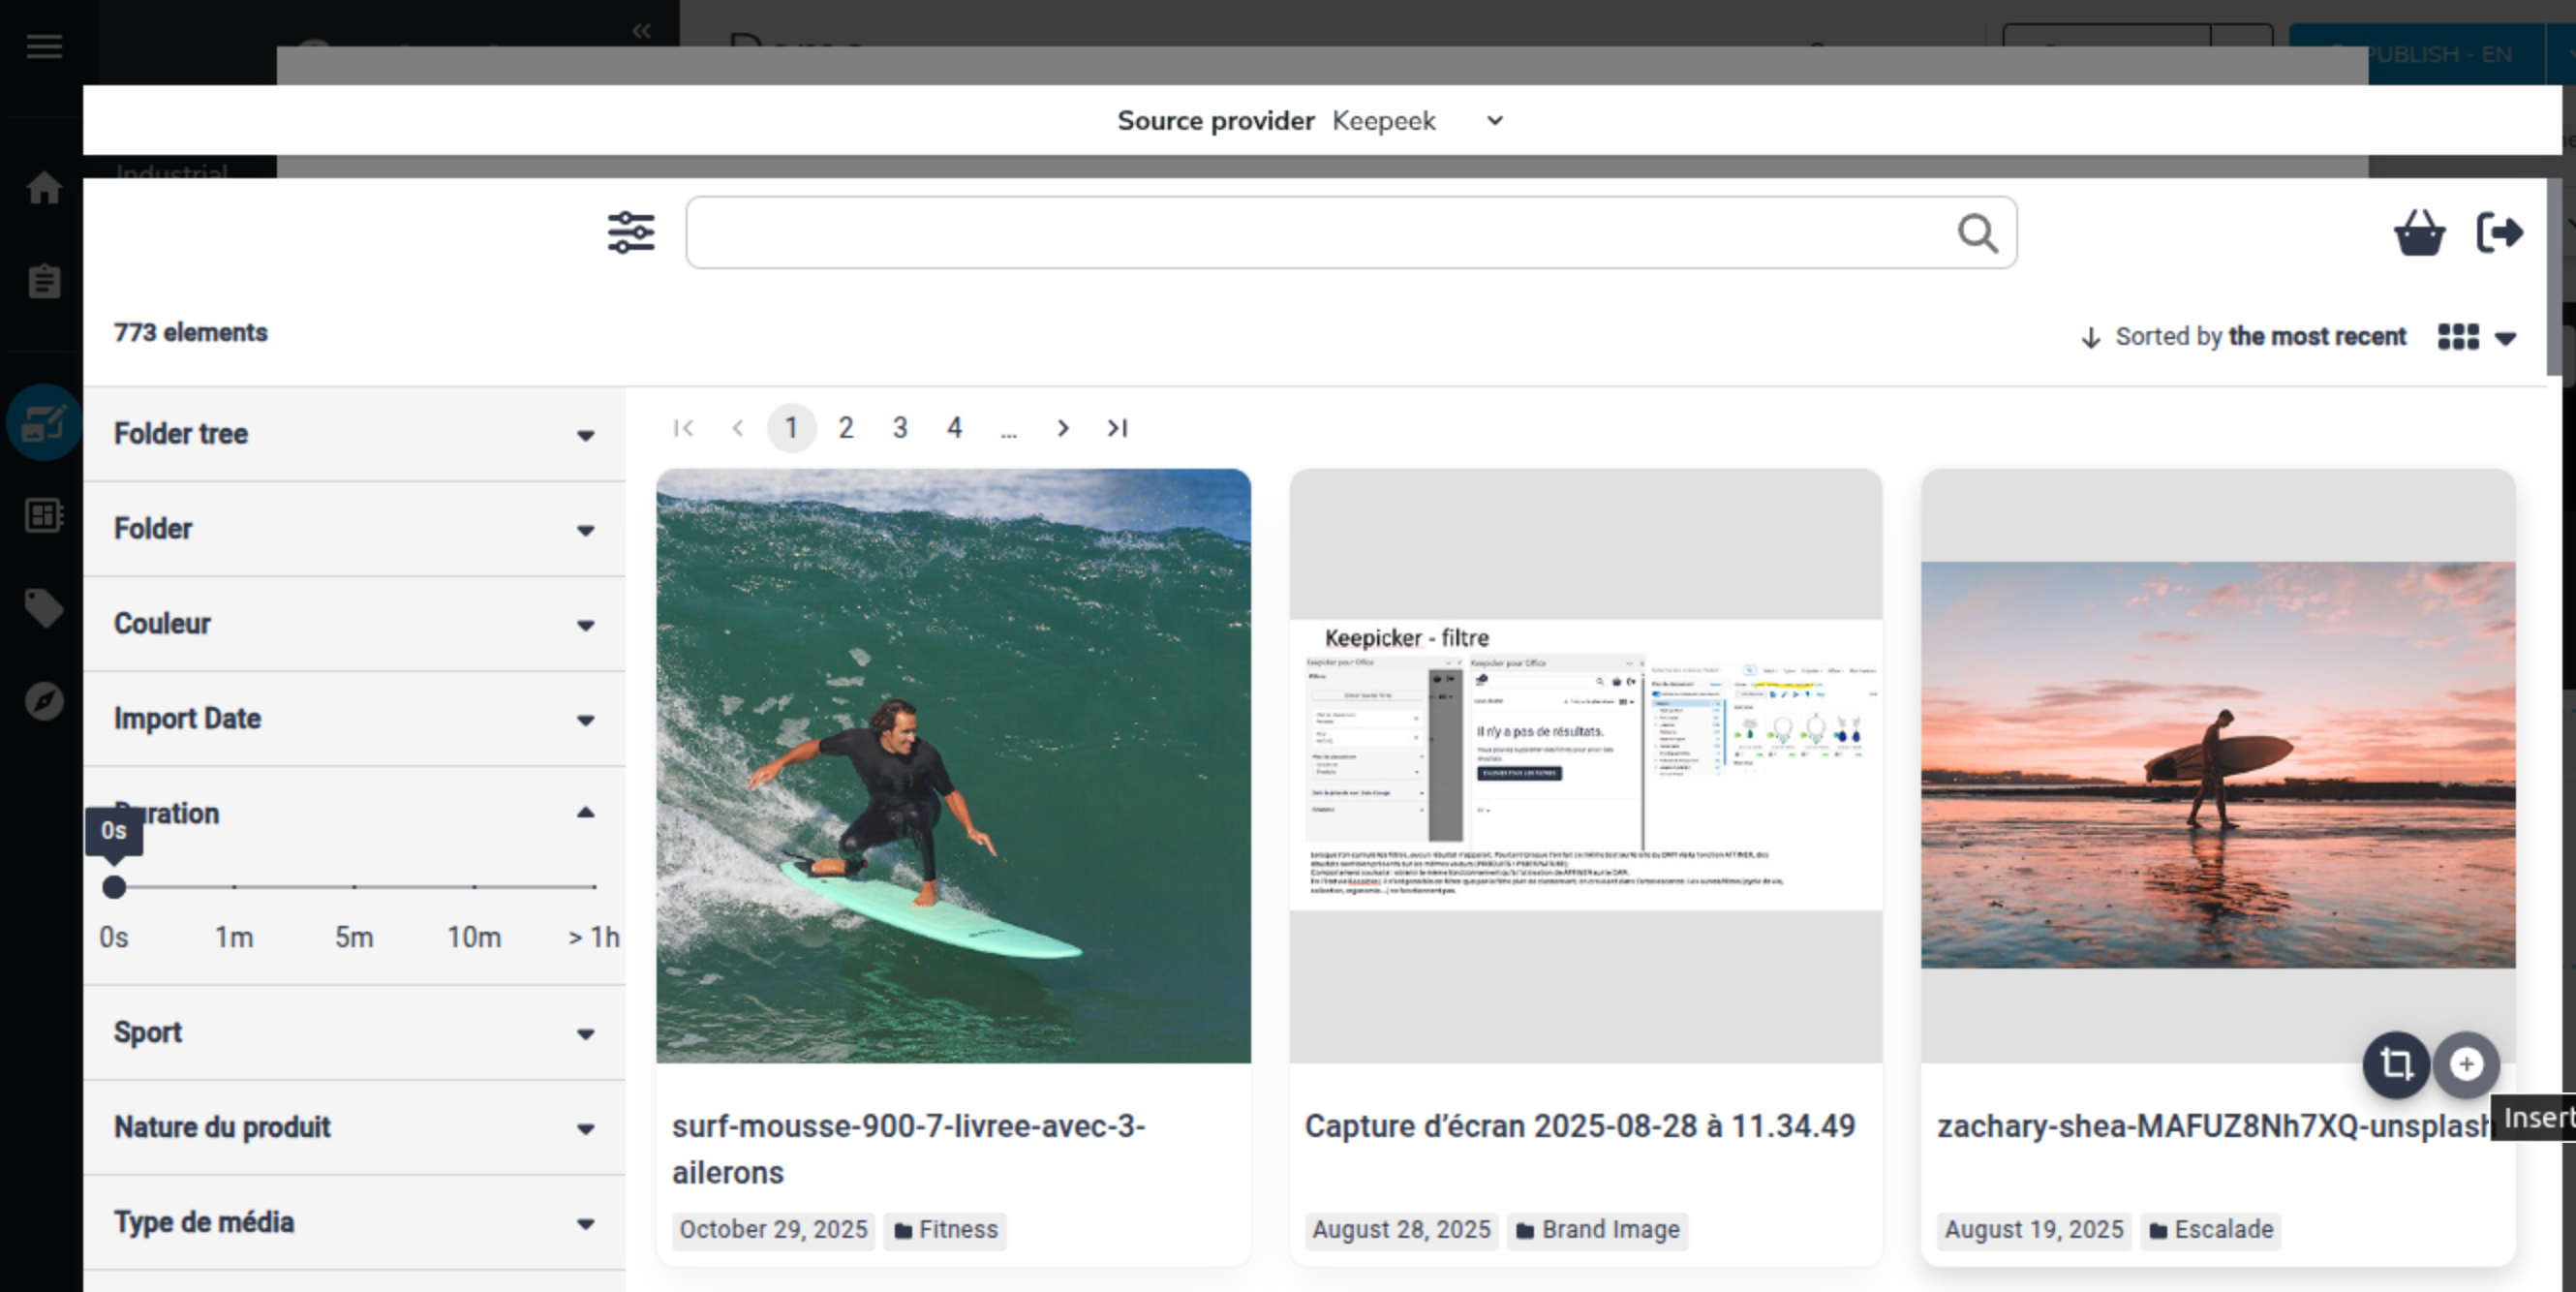The height and width of the screenshot is (1292, 2576).
Task: Collapse the Duration filter section
Action: coord(585,813)
